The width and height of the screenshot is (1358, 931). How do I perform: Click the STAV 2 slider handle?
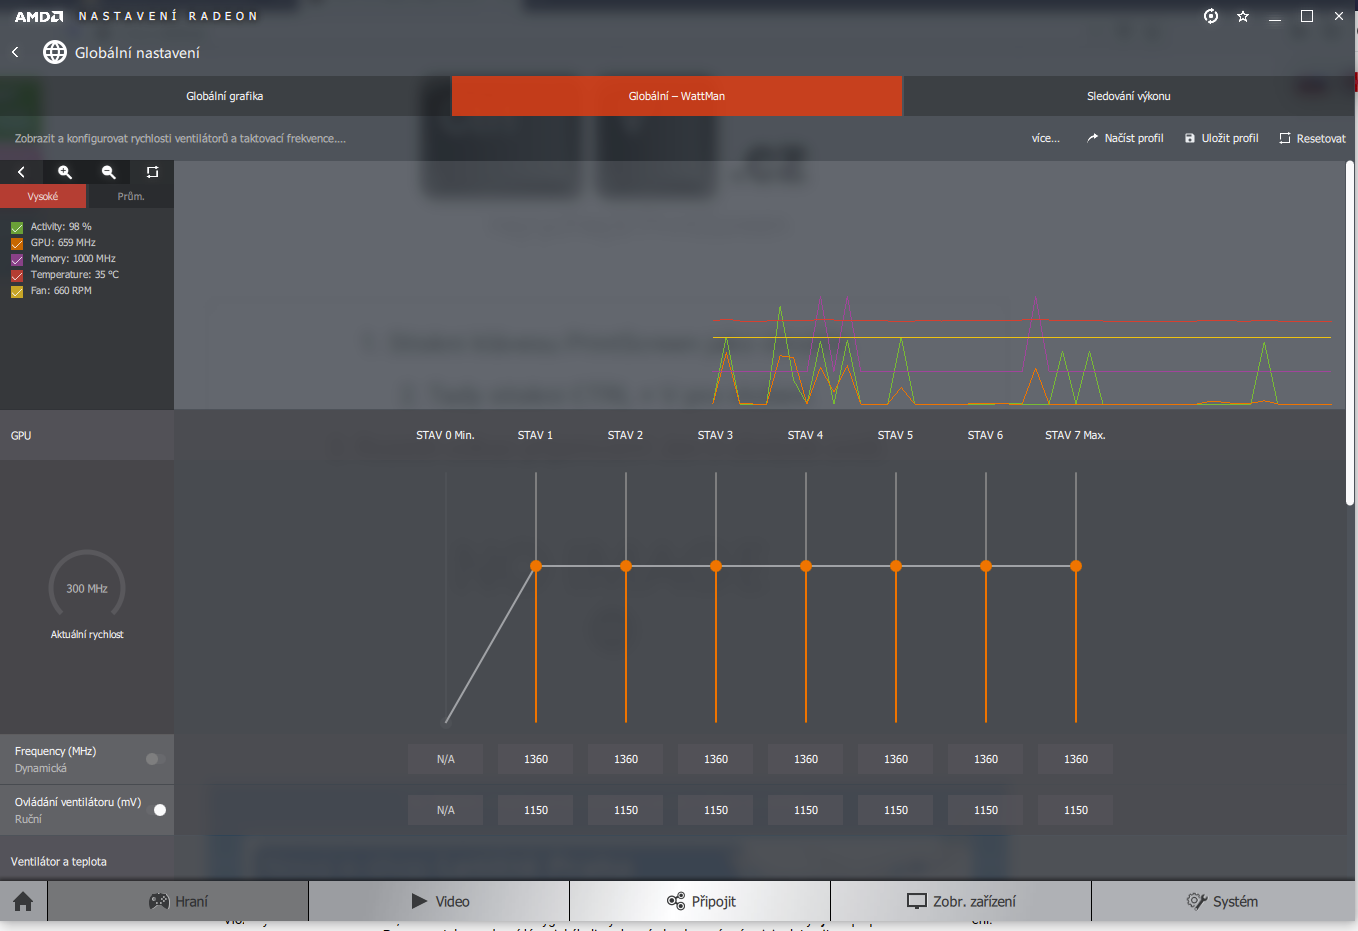(x=626, y=566)
